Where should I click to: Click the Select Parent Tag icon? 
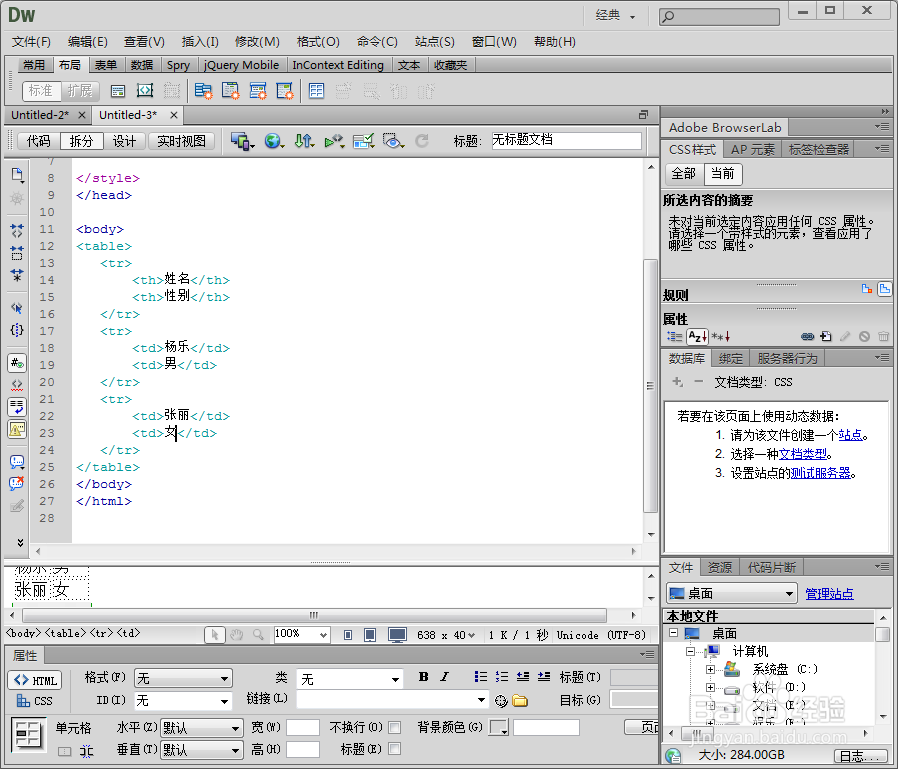tap(17, 308)
